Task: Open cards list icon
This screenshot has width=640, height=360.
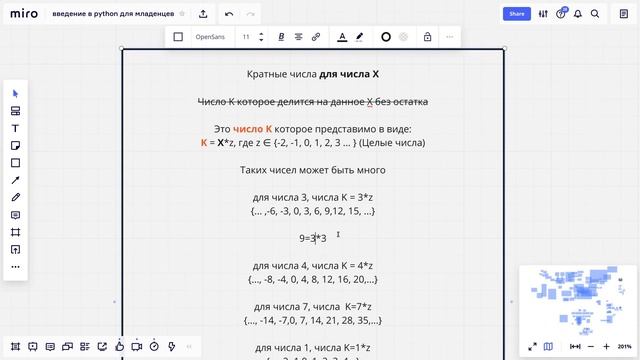Action: [85, 347]
